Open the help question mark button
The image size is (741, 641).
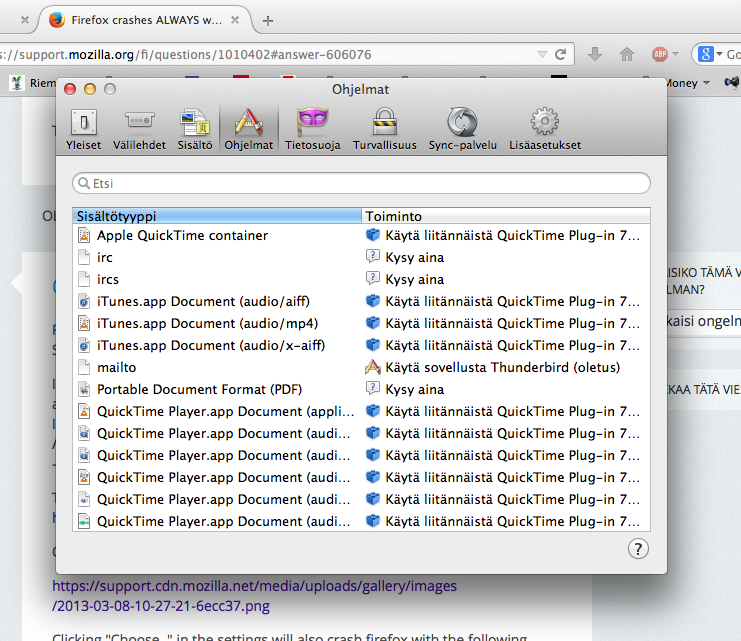click(638, 549)
